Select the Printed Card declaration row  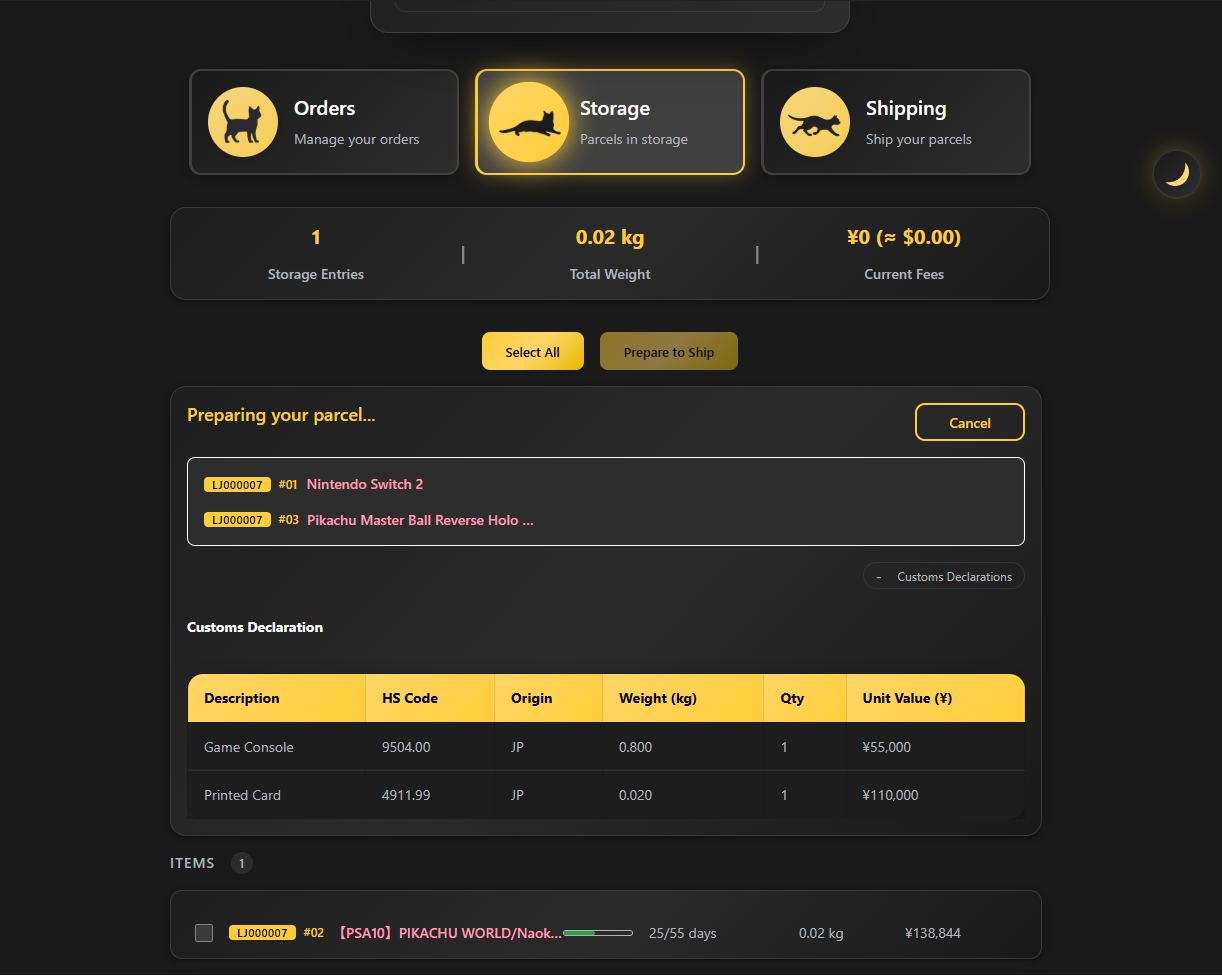click(x=606, y=795)
